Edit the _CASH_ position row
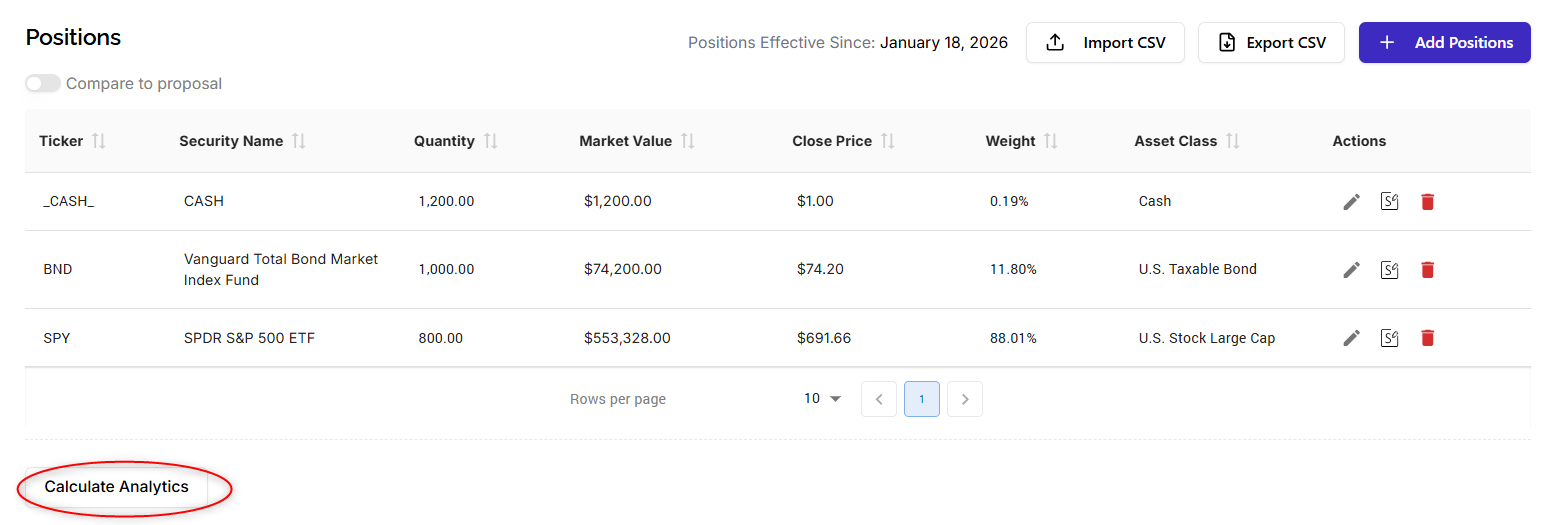The width and height of the screenshot is (1543, 525). (1351, 202)
